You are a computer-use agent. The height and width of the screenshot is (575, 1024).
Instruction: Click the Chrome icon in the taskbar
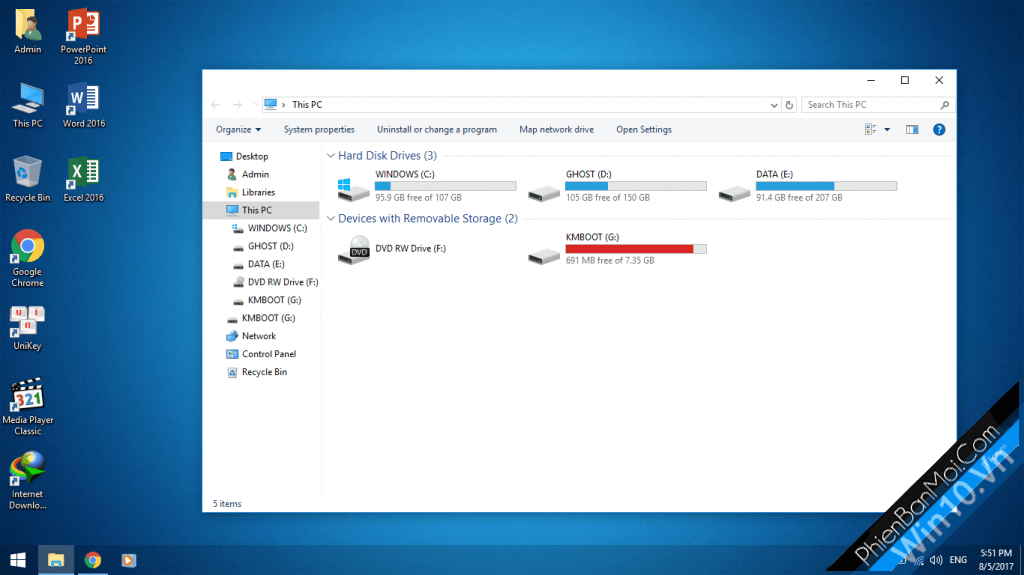tap(93, 560)
